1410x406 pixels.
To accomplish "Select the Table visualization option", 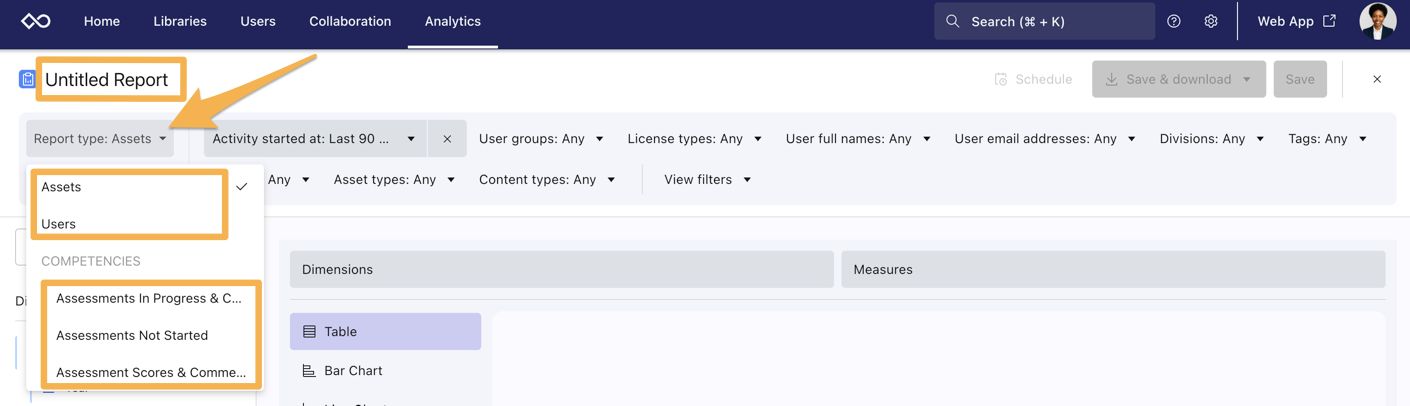I will click(385, 331).
